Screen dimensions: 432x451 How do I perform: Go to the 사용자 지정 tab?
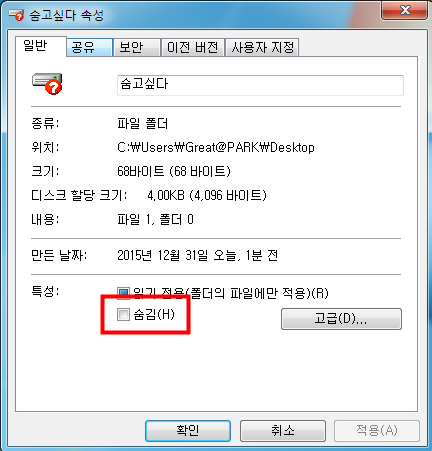[x=262, y=47]
